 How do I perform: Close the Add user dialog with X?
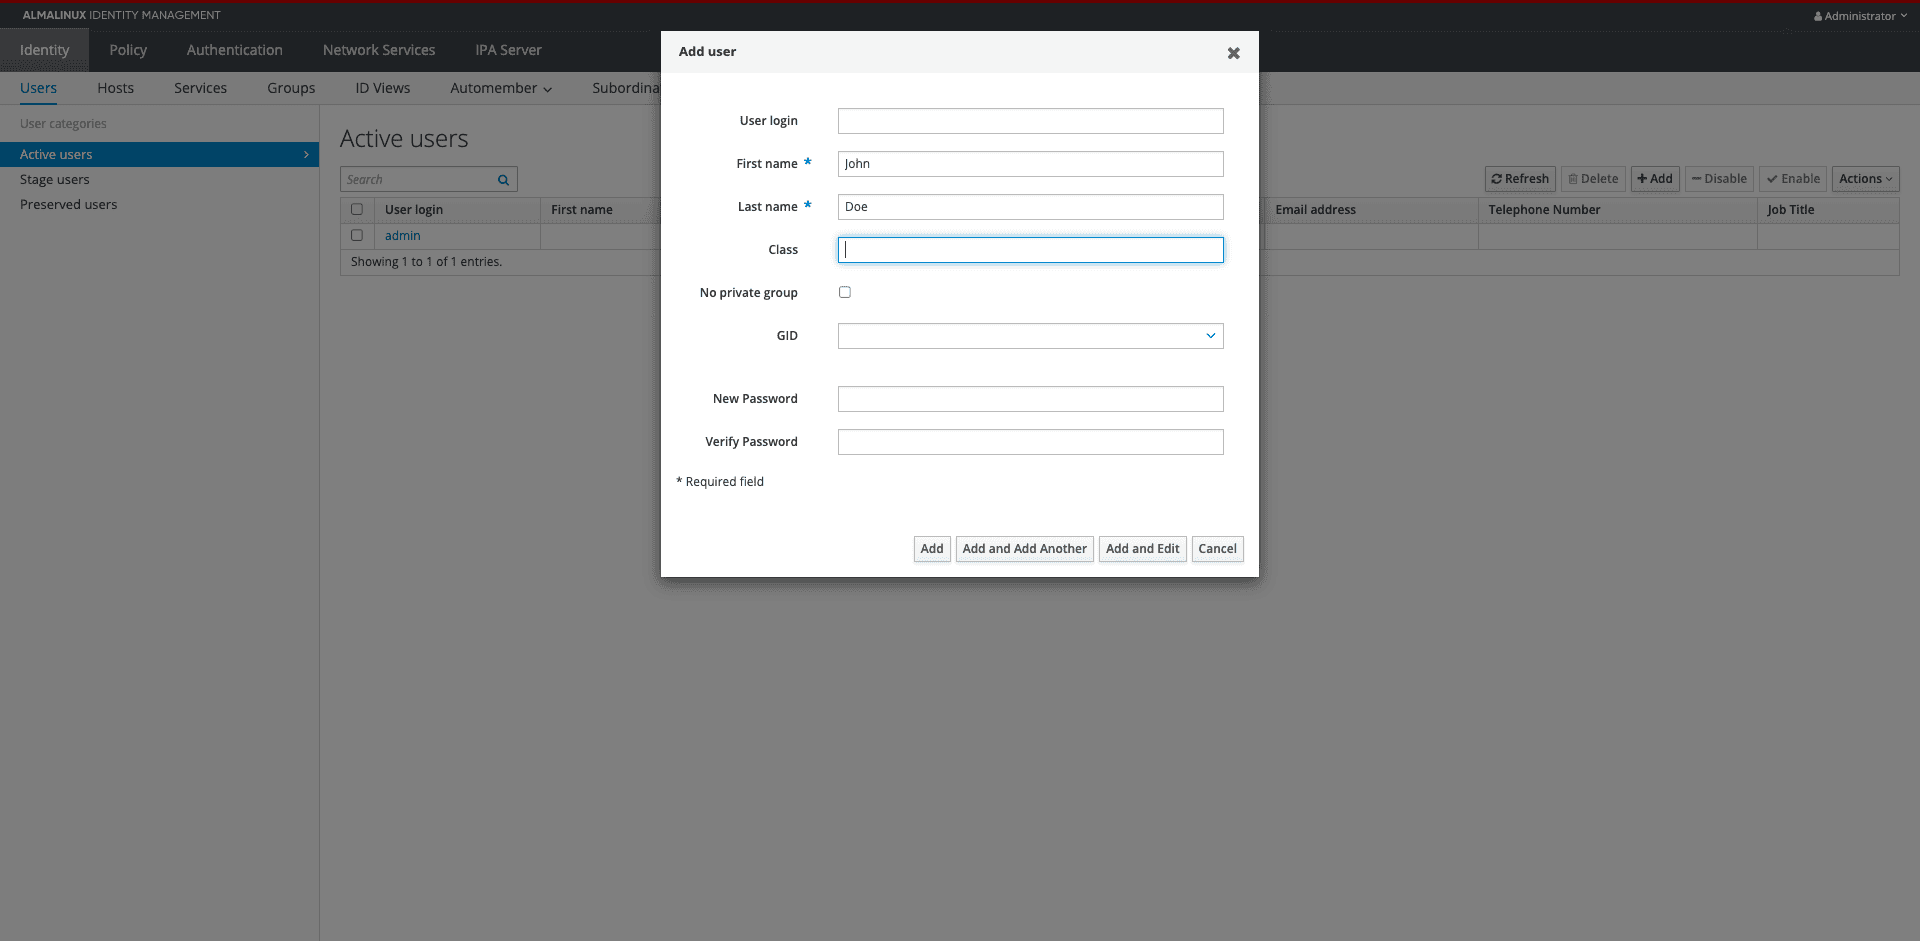tap(1233, 53)
